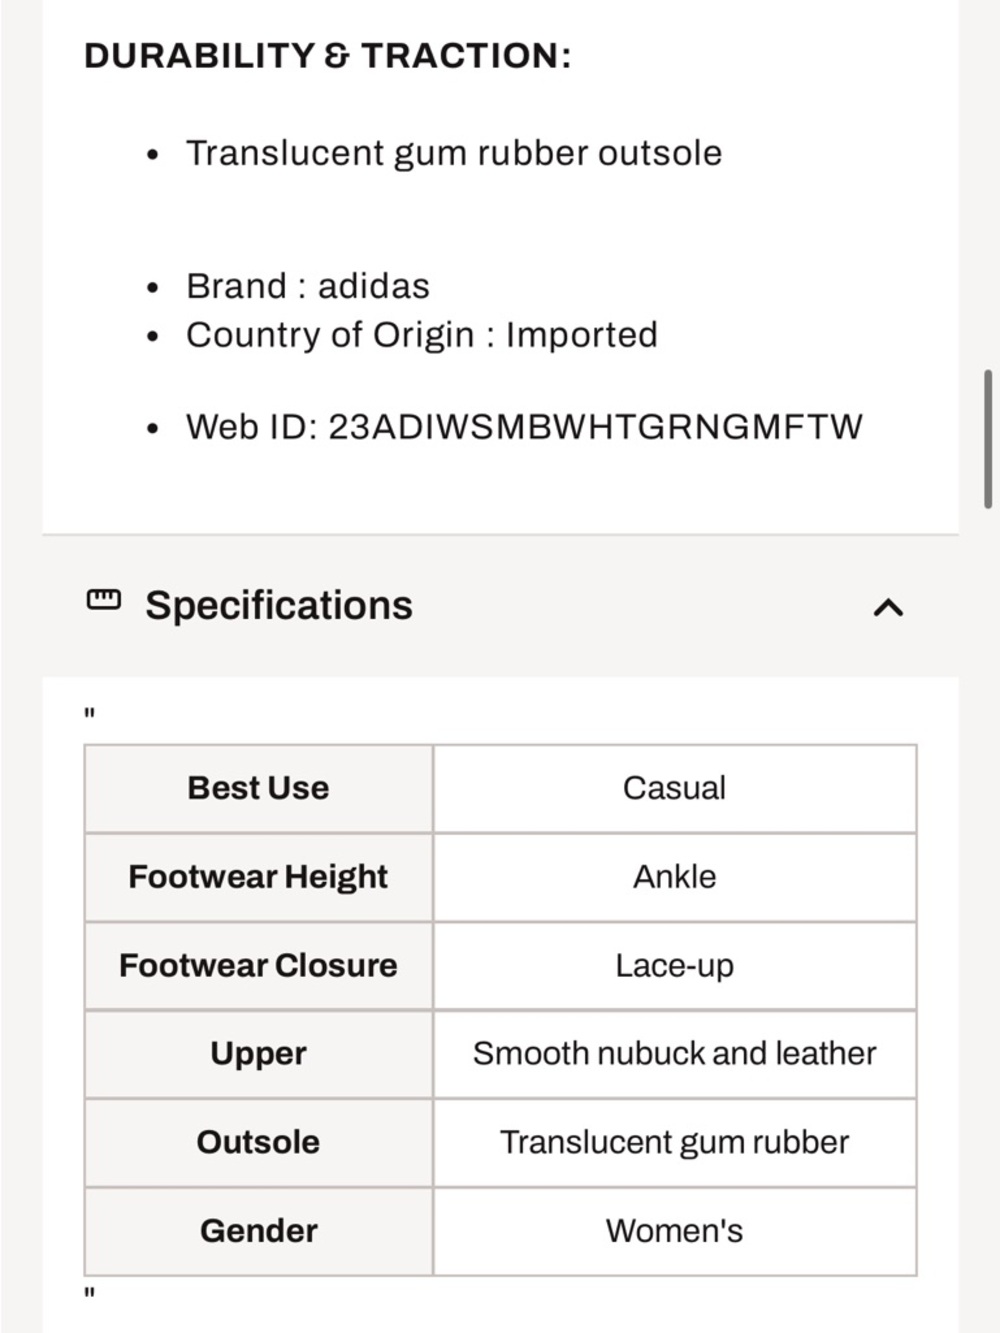Click the Footwear Closure row label
The height and width of the screenshot is (1333, 1000).
[x=258, y=965]
